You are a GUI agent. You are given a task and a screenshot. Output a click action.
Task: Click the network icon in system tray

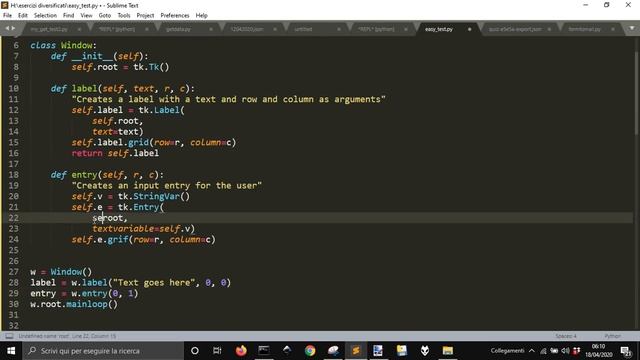[543, 351]
